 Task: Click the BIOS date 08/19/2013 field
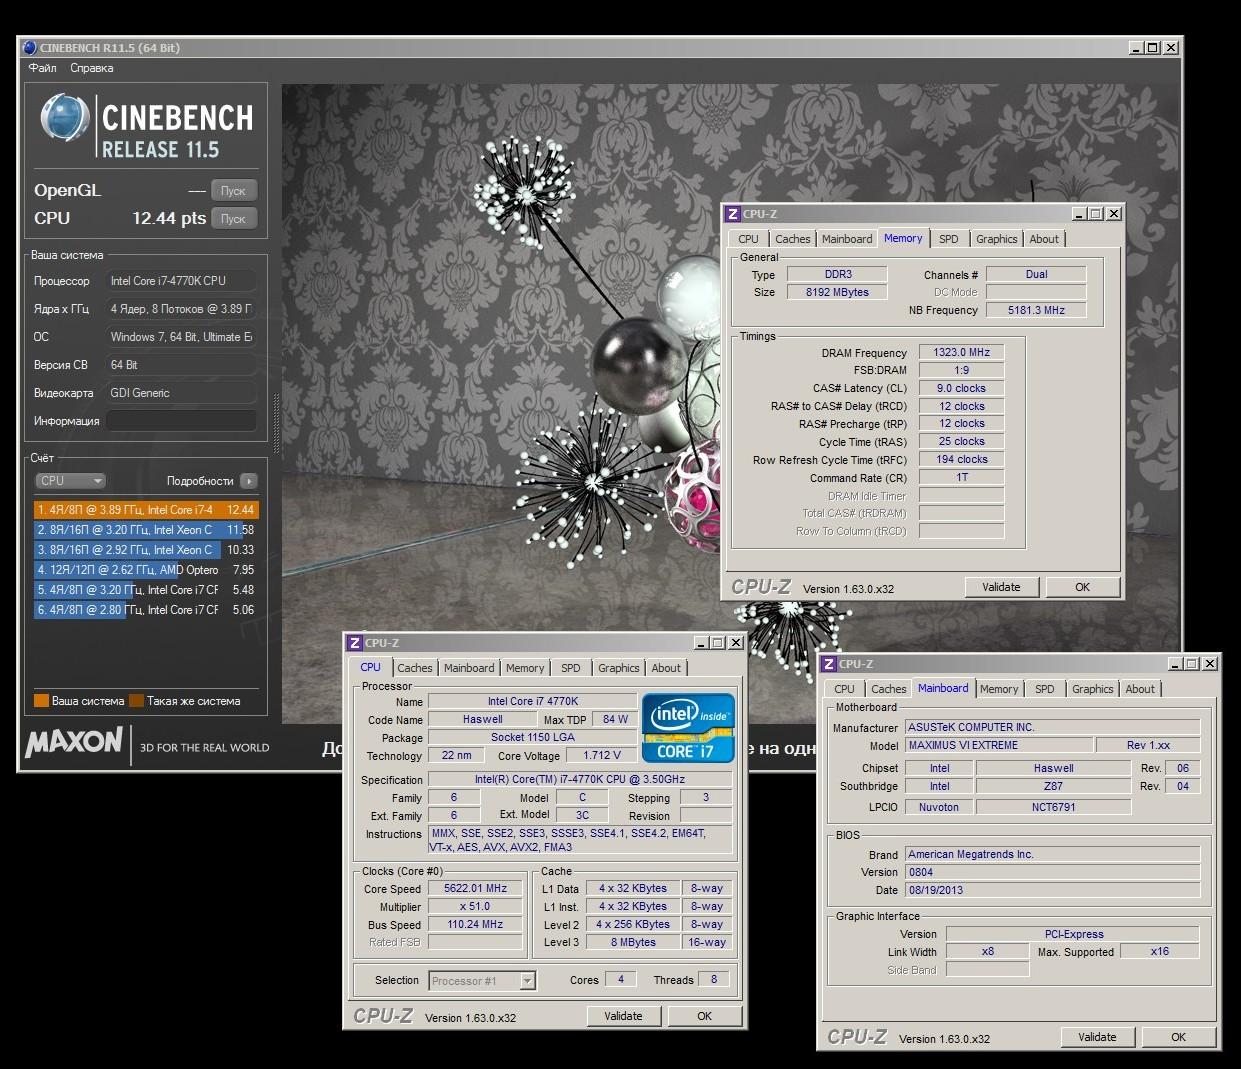click(x=1052, y=890)
